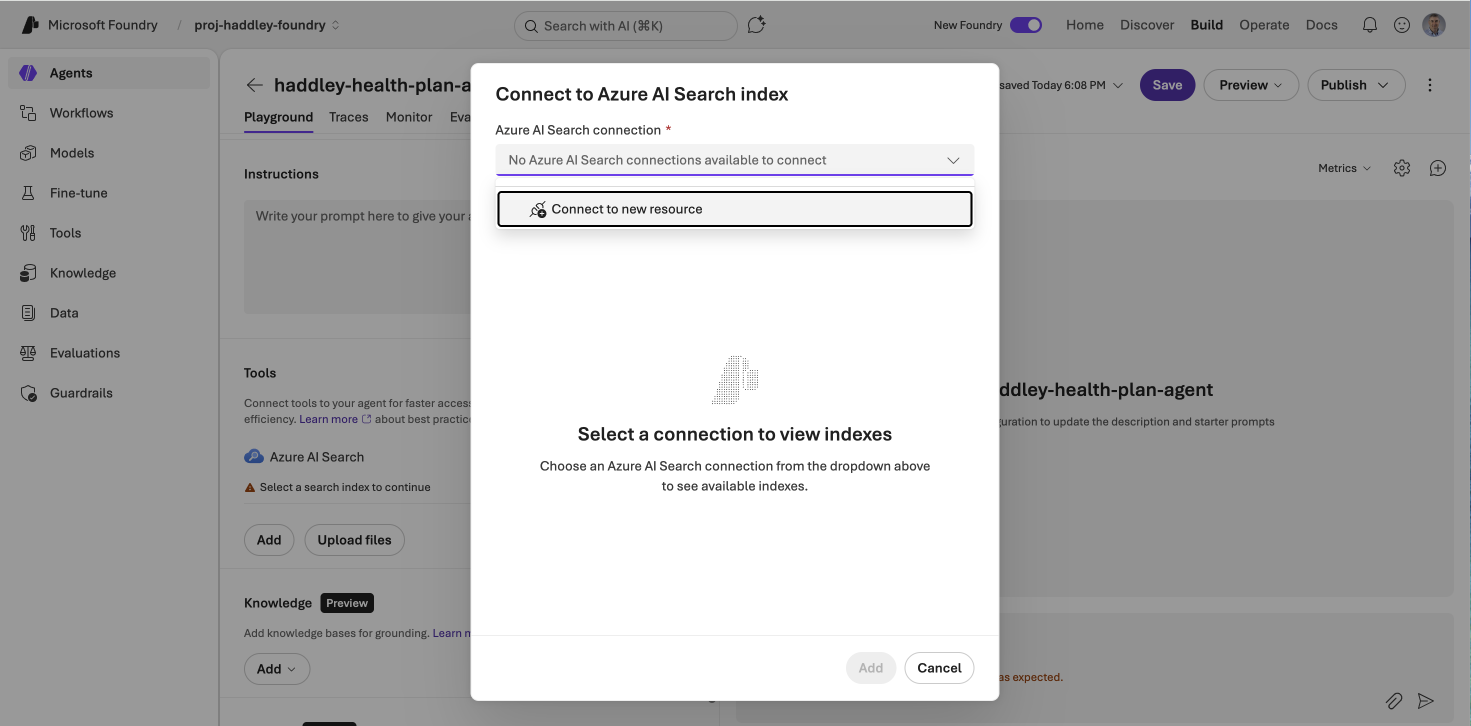Switch to the Traces tab

348,117
